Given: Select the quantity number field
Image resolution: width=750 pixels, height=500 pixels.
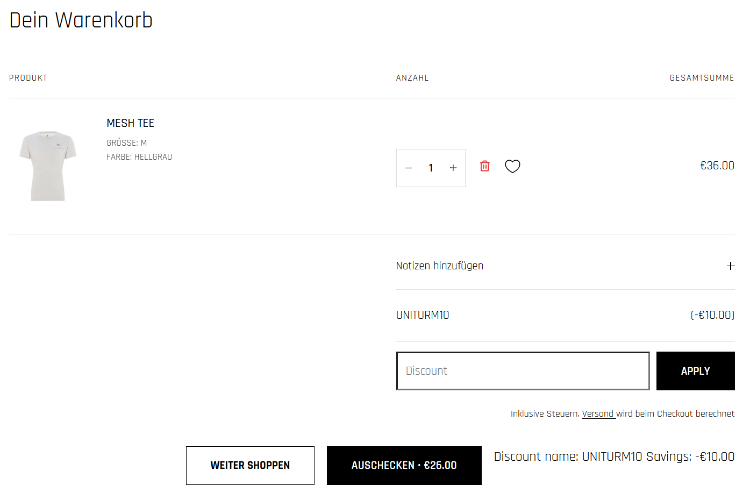Looking at the screenshot, I should coord(431,168).
